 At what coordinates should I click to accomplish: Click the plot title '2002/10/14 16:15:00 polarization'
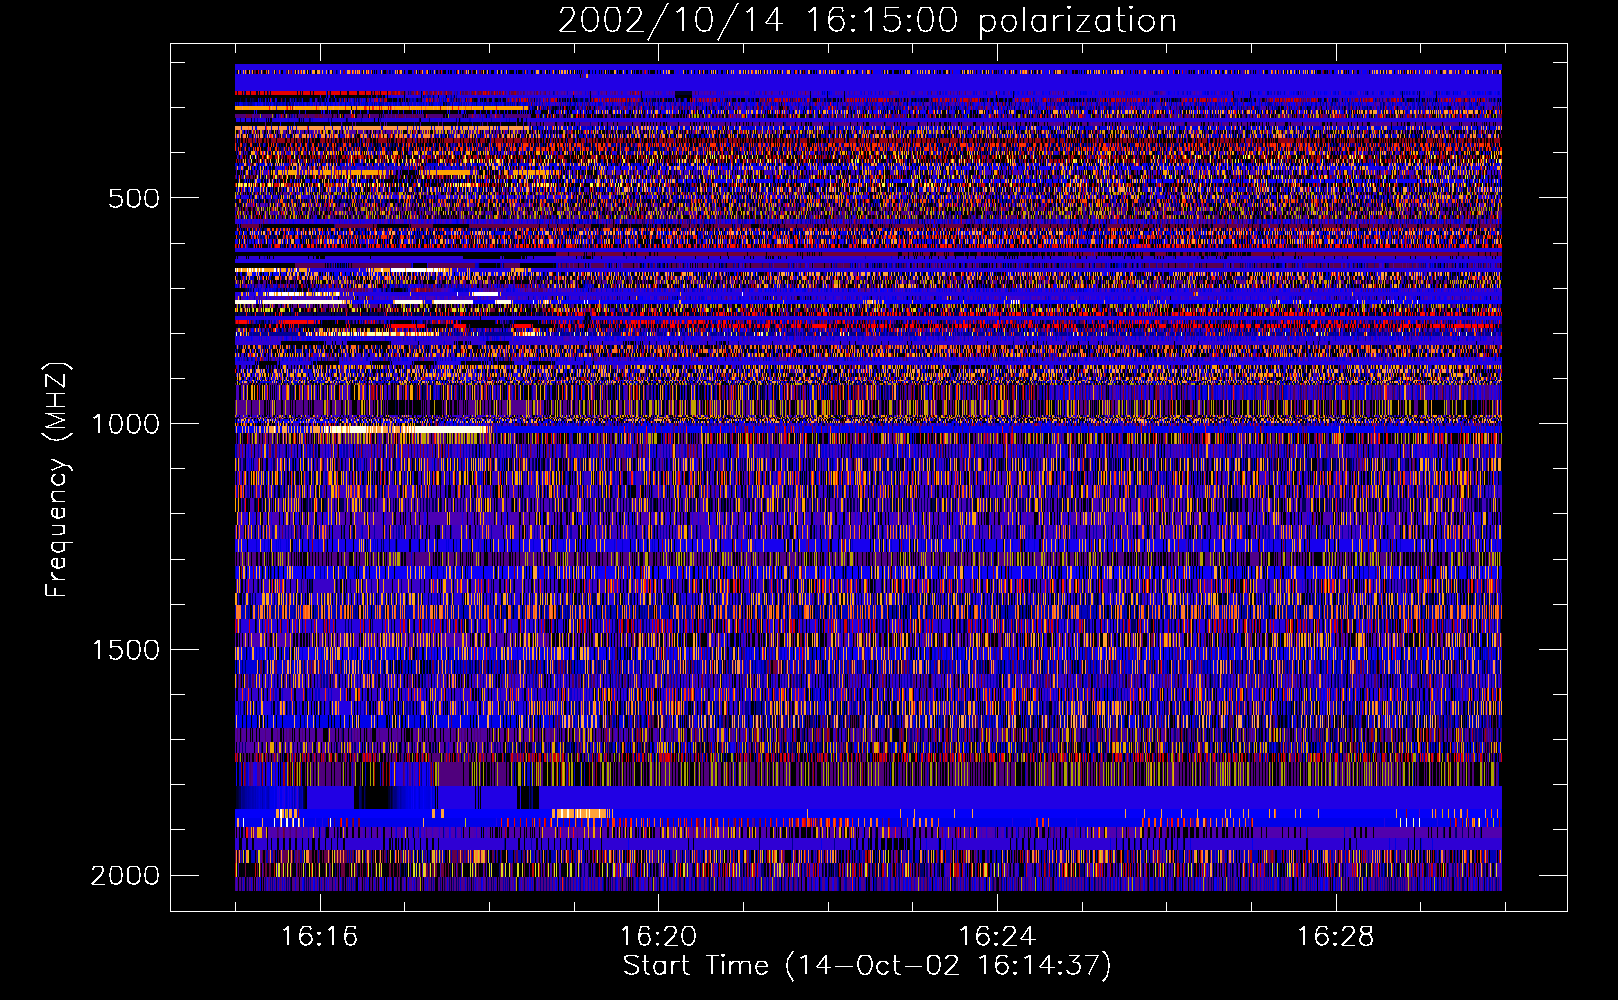(x=867, y=20)
